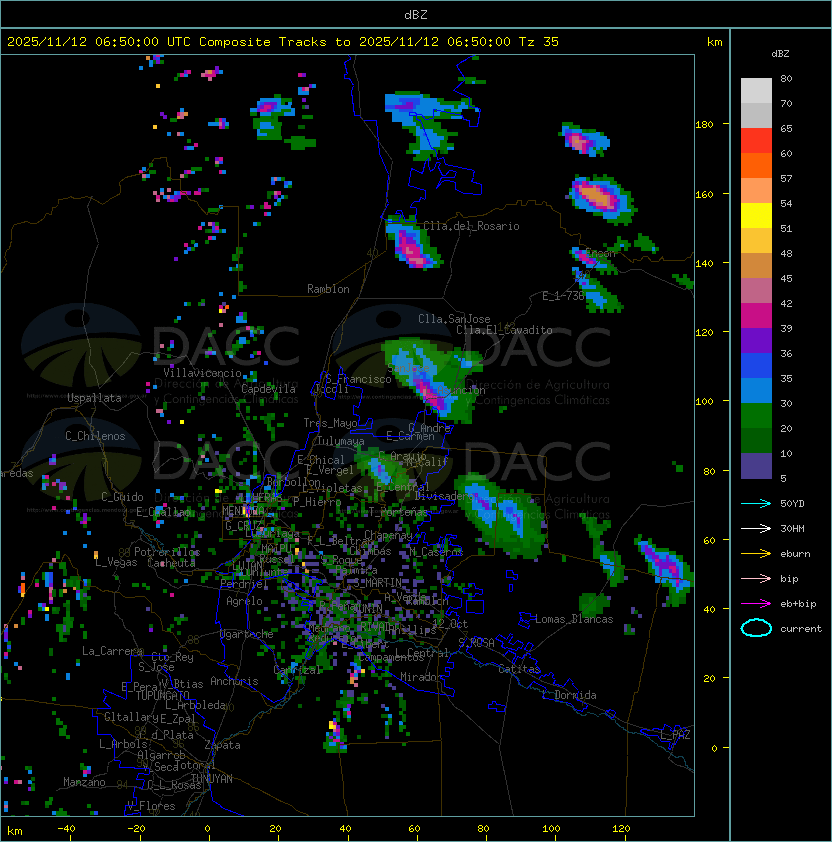Click the white 30HM arrow in legend
The height and width of the screenshot is (842, 832).
click(756, 528)
